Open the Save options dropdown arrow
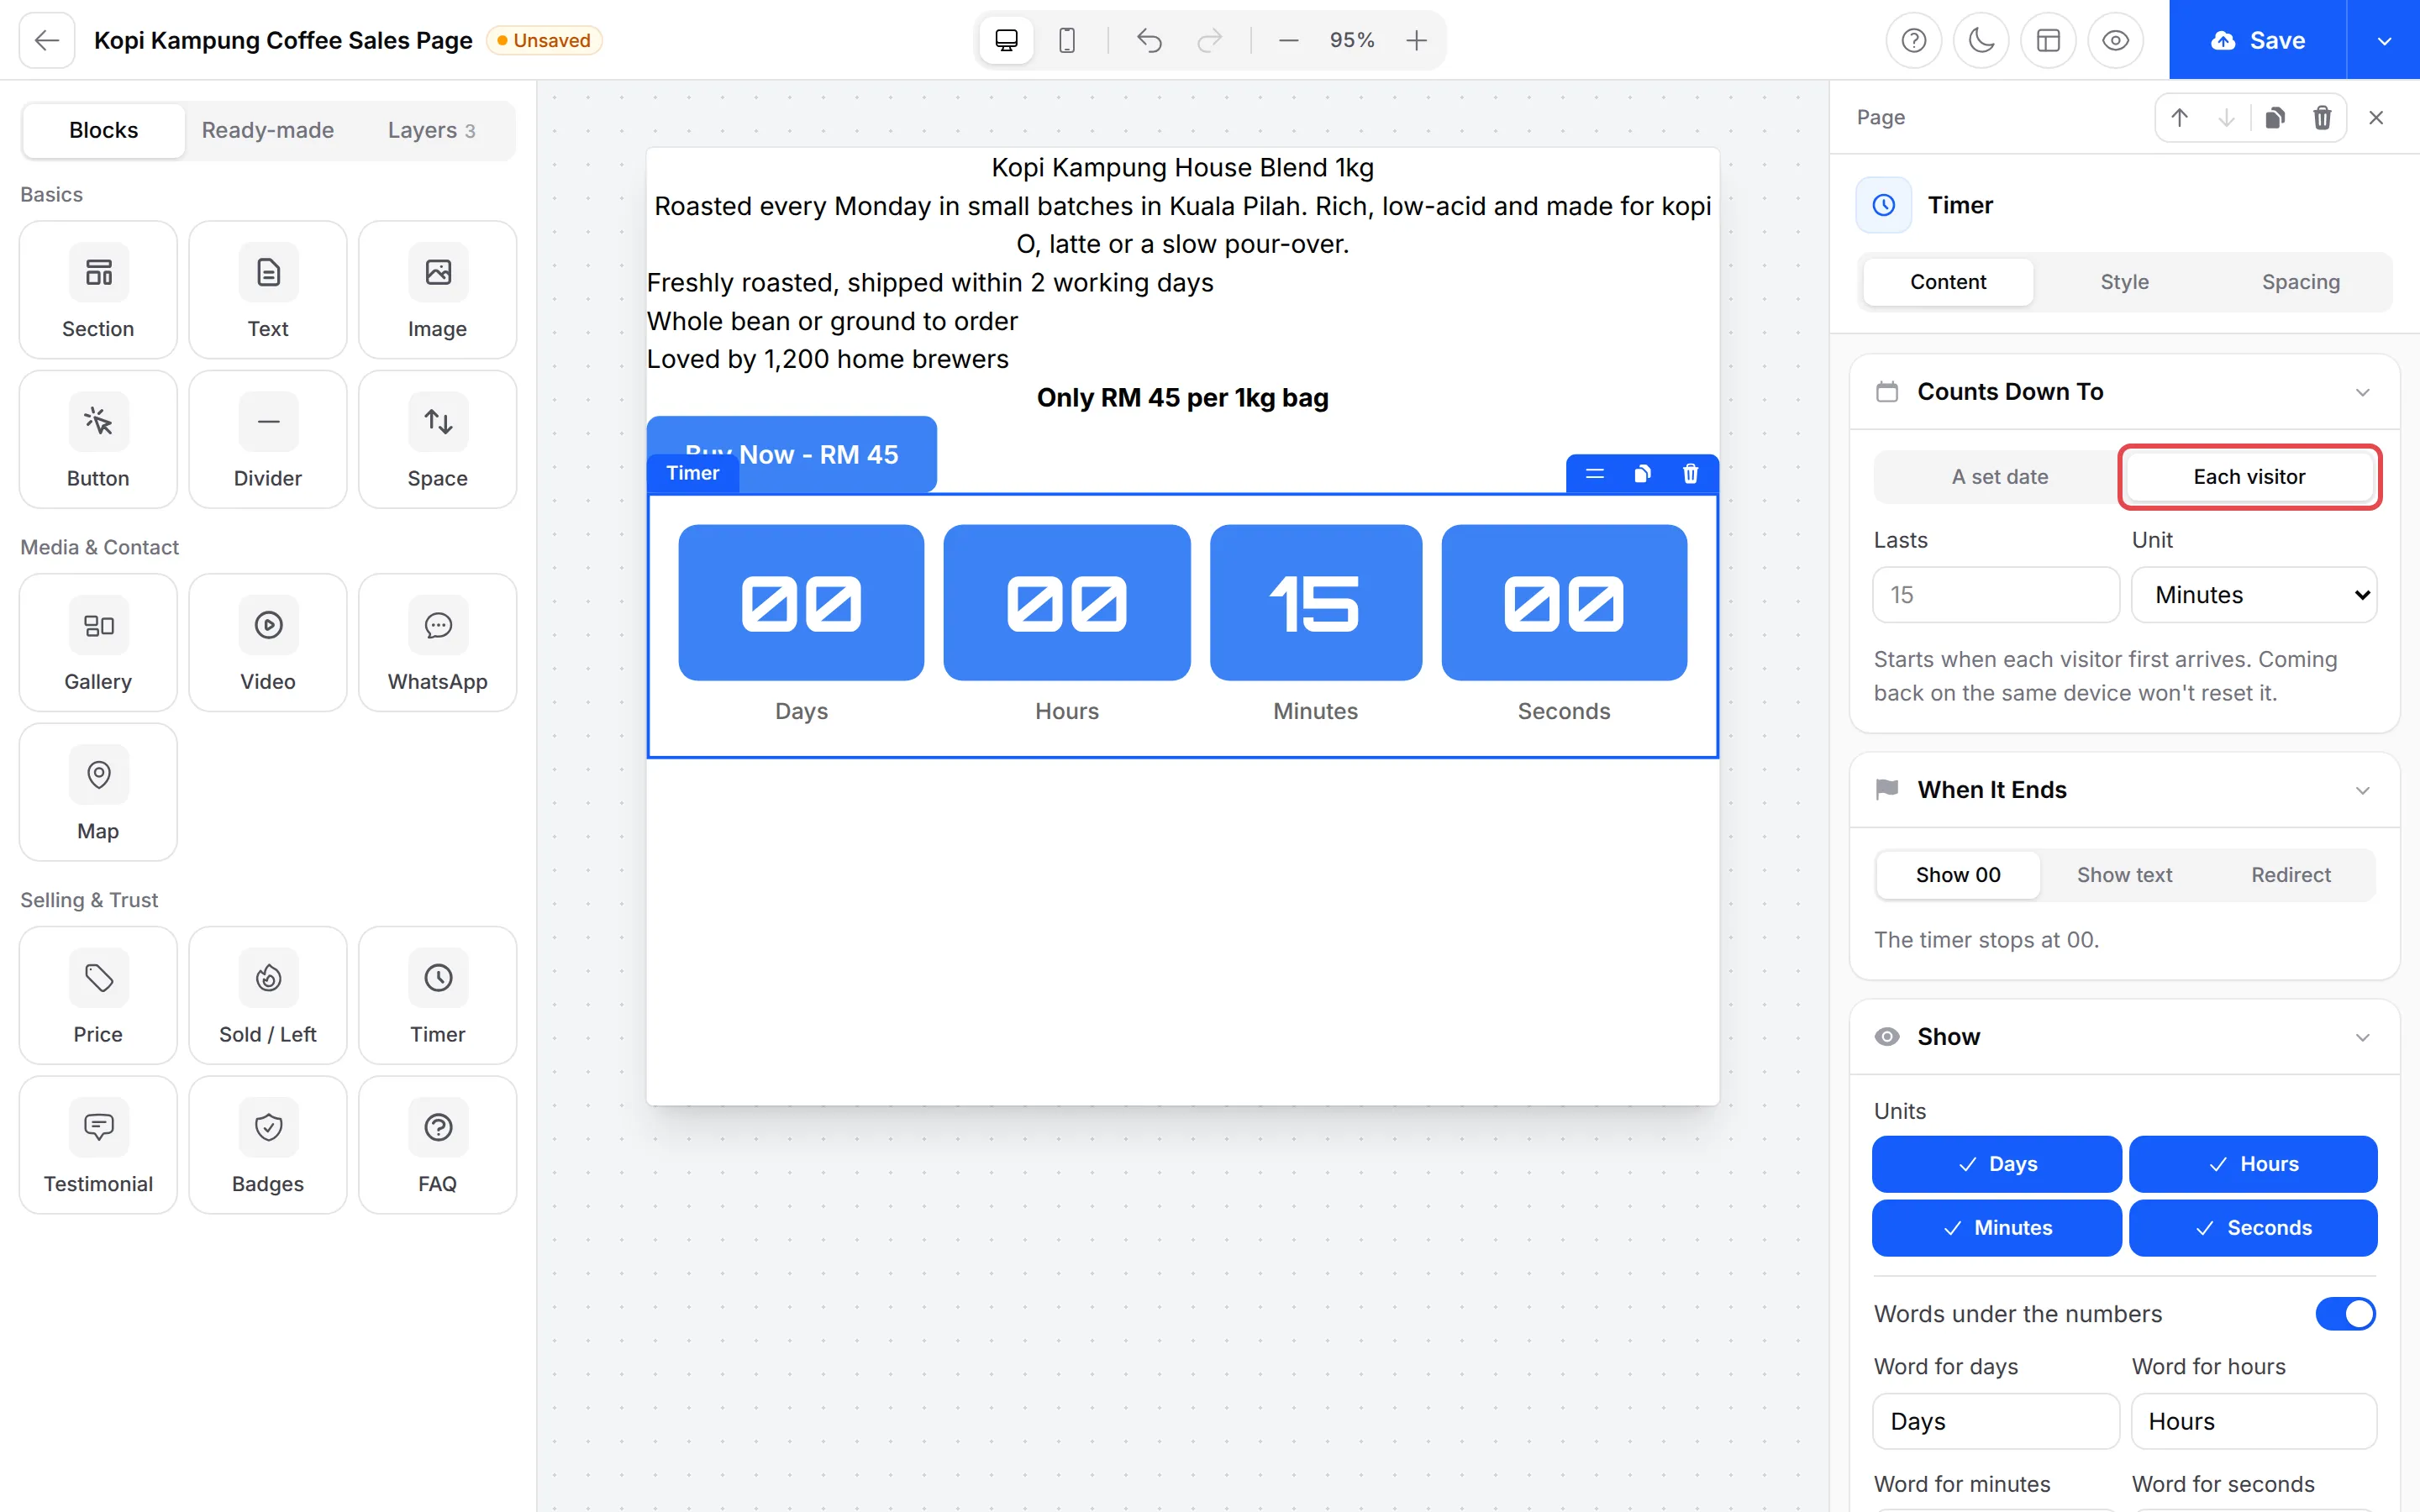2420x1512 pixels. tap(2384, 40)
